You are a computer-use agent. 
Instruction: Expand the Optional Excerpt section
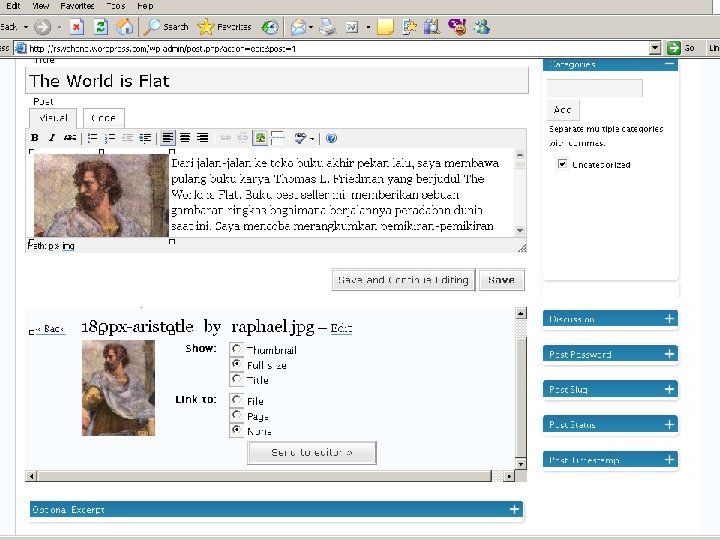click(514, 509)
